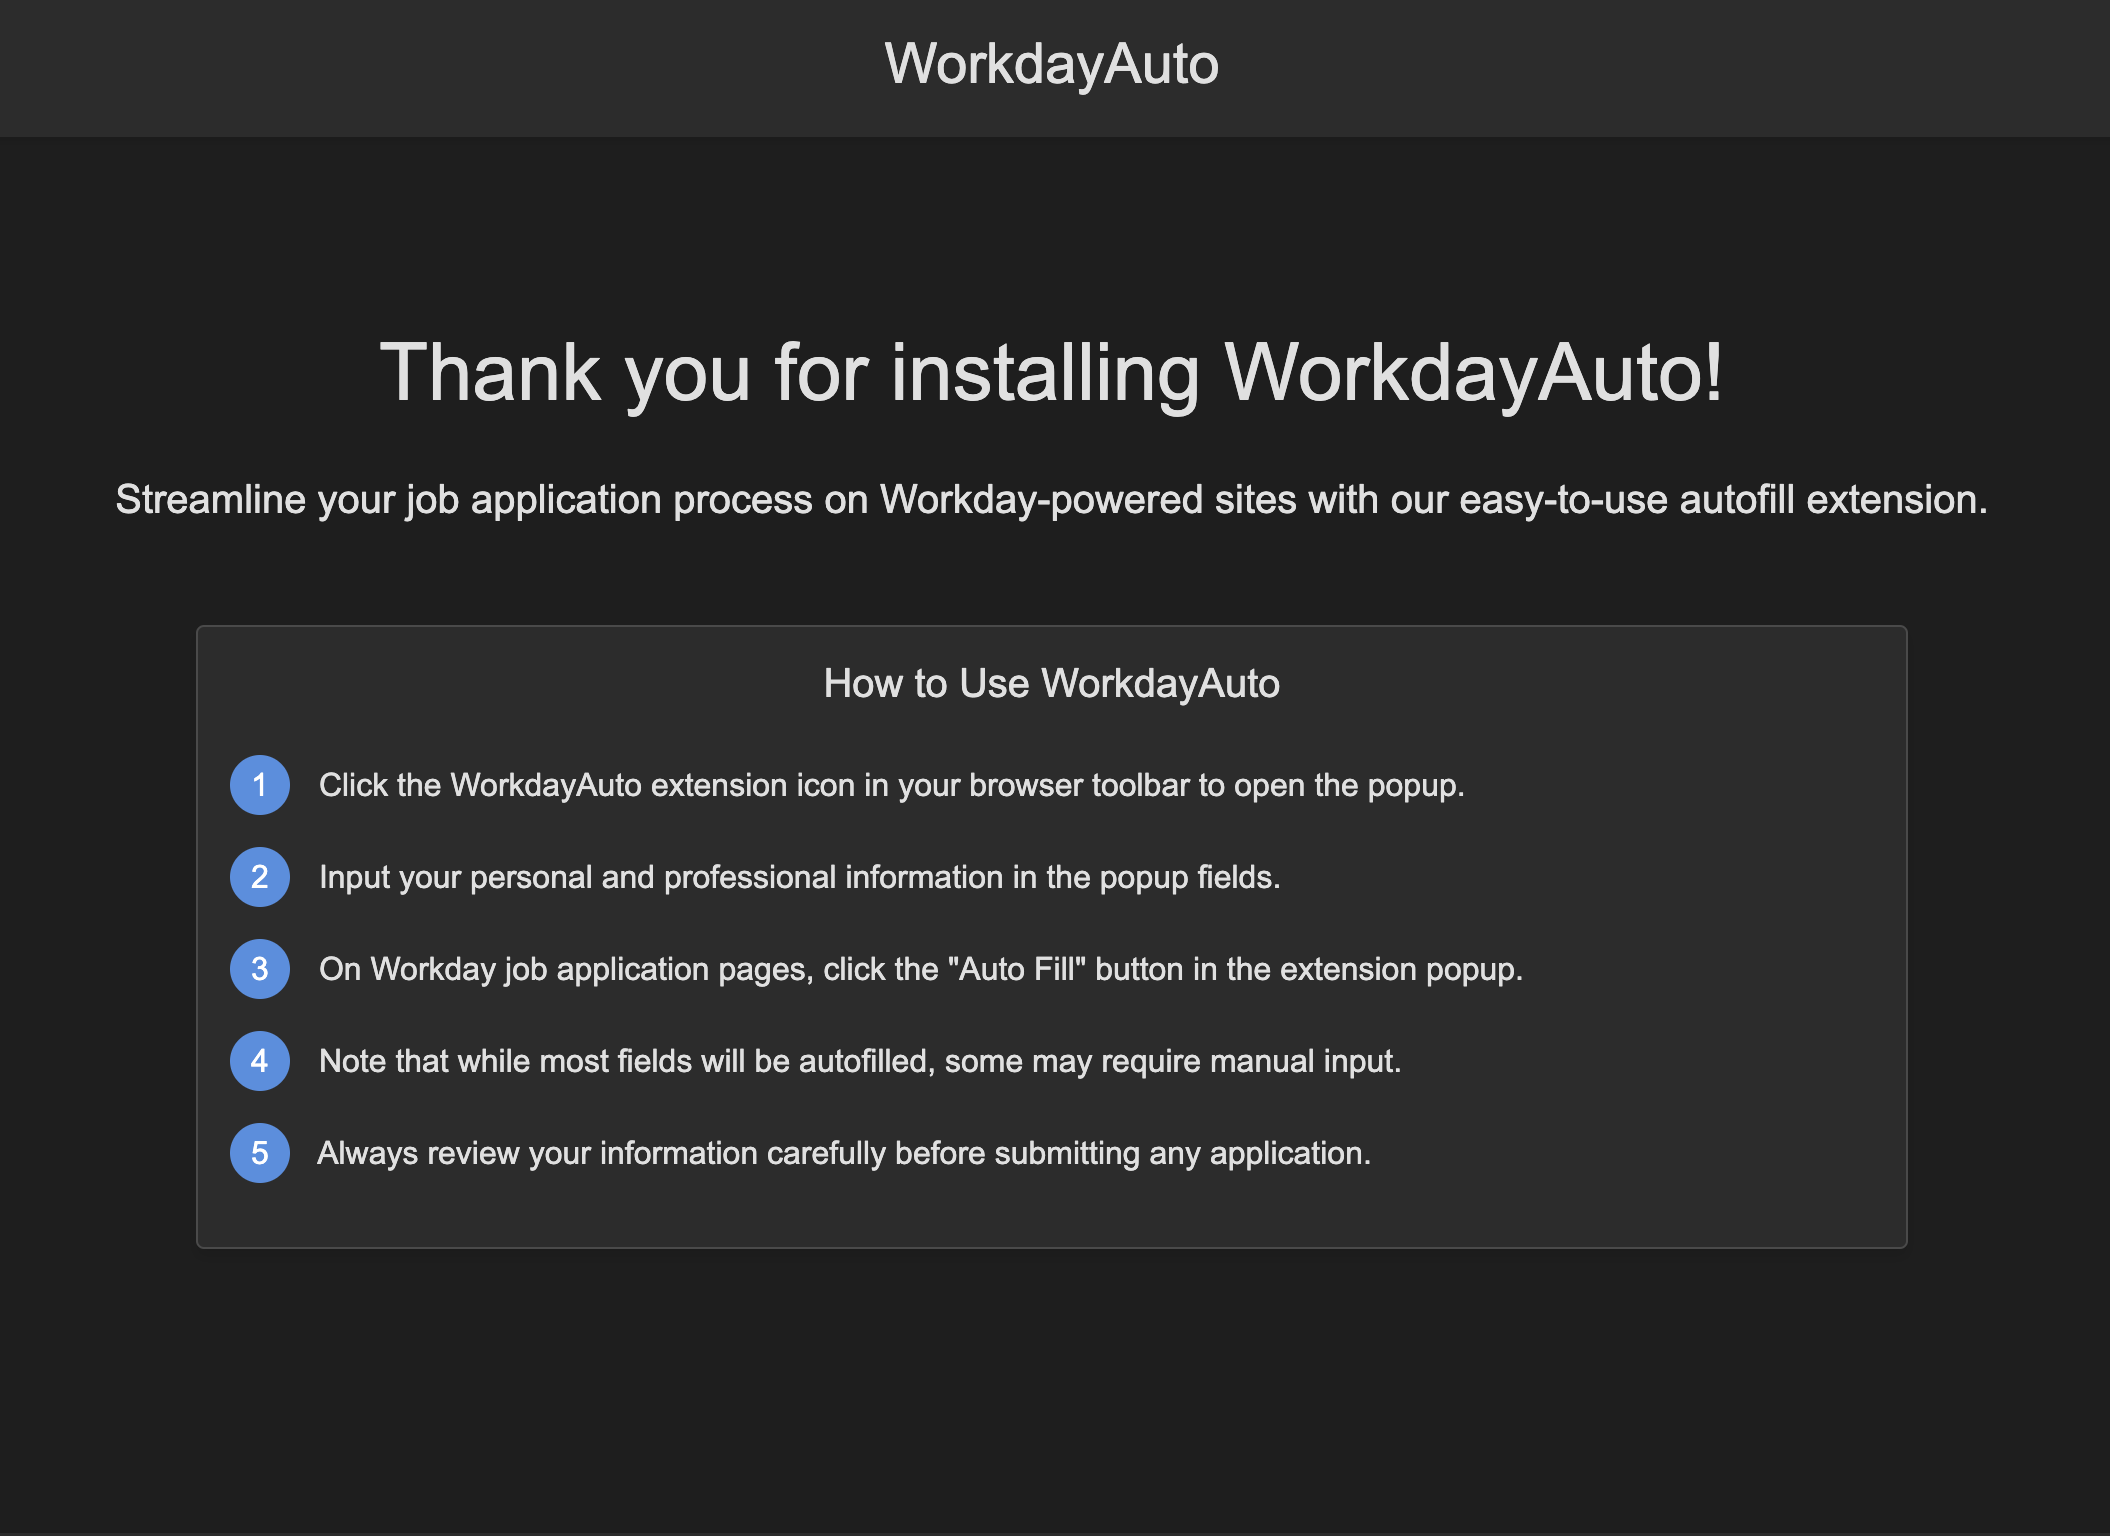Click the blue step 3 circle badge
2110x1536 pixels.
[x=260, y=969]
